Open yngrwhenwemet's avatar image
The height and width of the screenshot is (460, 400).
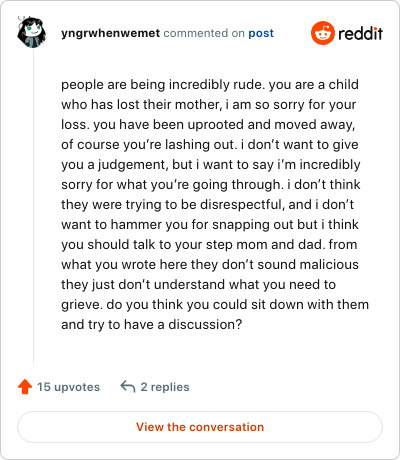pyautogui.click(x=32, y=33)
